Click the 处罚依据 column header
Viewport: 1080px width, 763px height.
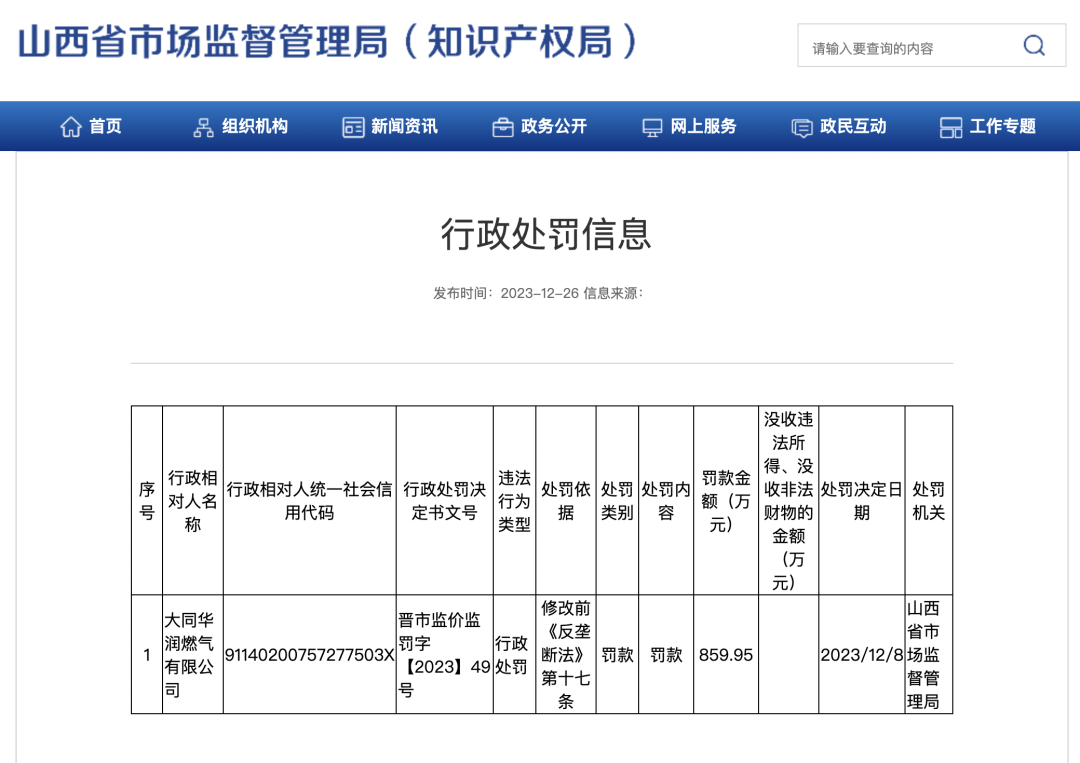[x=565, y=501]
